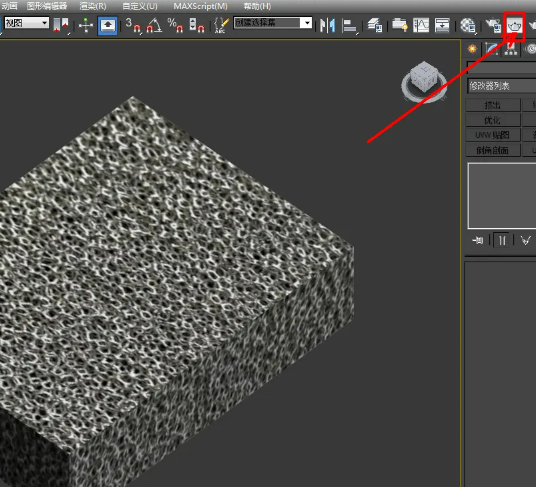The image size is (536, 487).
Task: Open the Curve Editor icon
Action: click(421, 25)
